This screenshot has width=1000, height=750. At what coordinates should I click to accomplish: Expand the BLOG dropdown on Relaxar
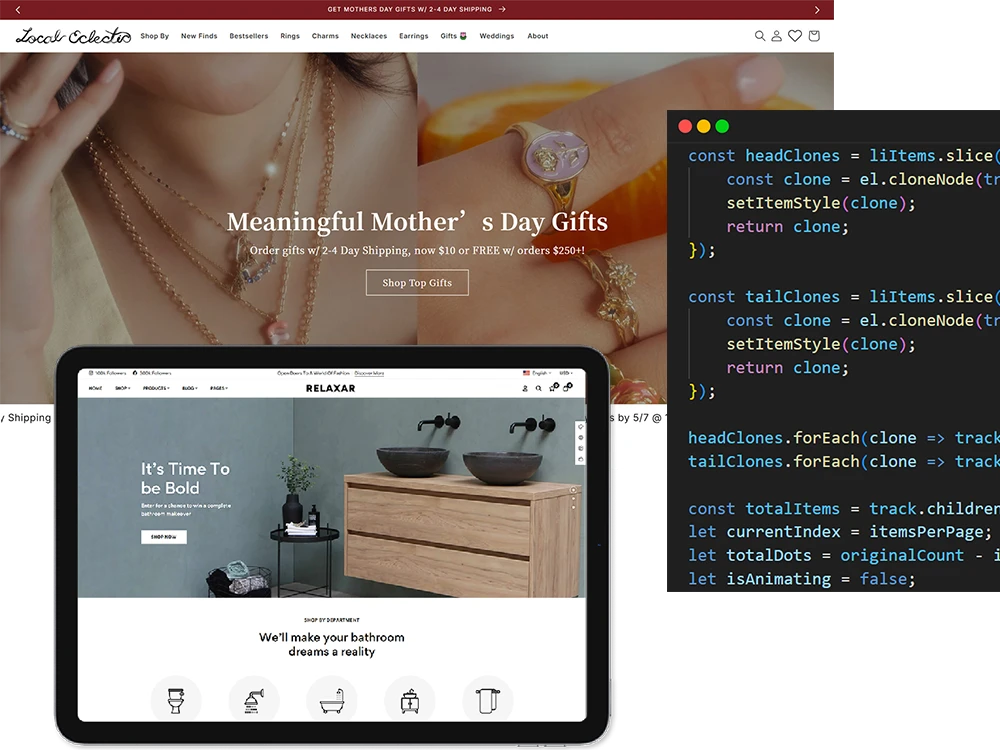(x=190, y=388)
